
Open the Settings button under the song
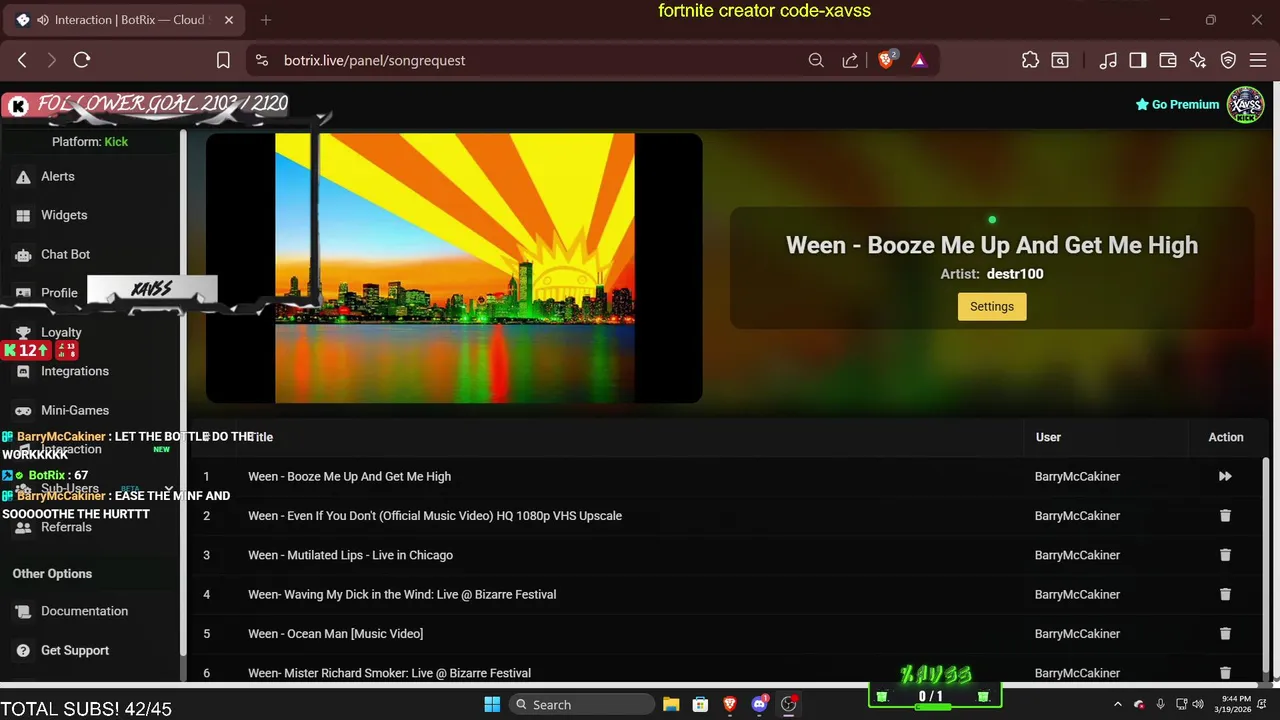point(992,307)
